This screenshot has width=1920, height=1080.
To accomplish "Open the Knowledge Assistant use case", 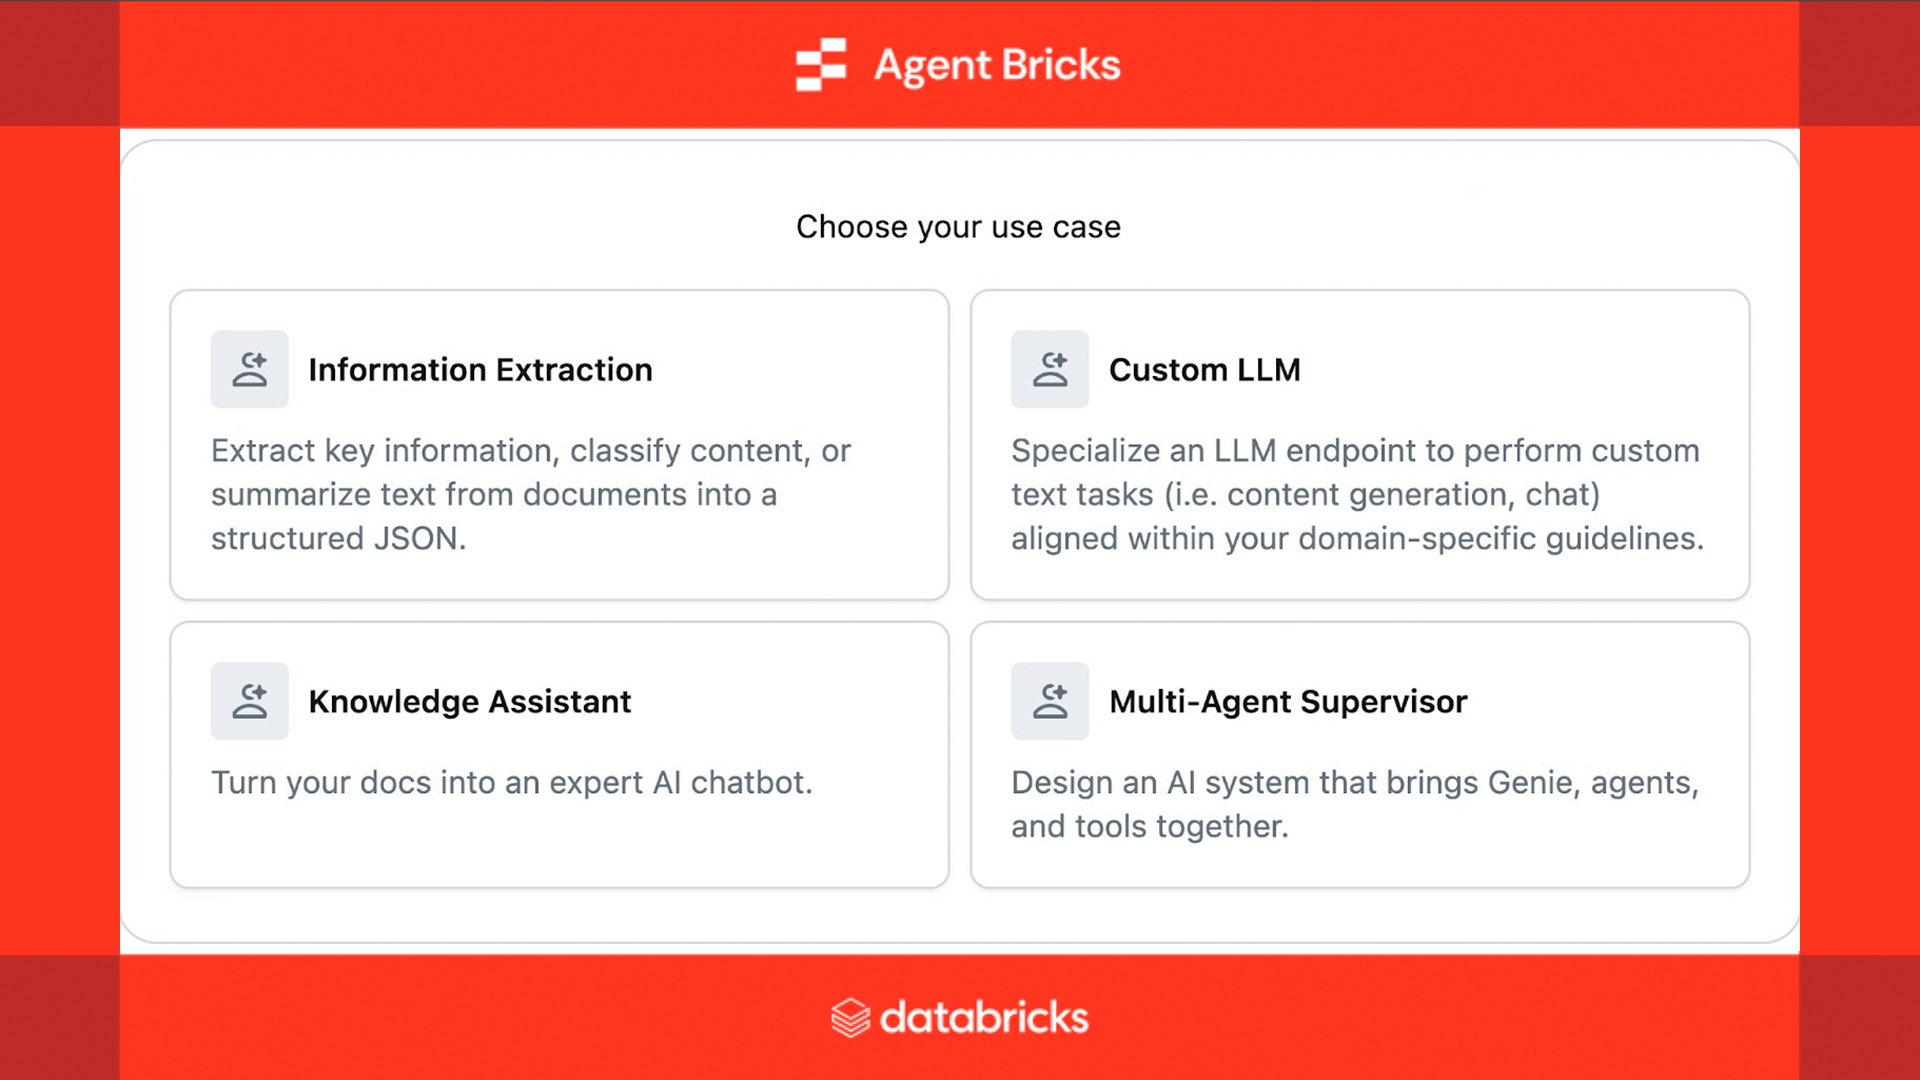I will pyautogui.click(x=559, y=754).
